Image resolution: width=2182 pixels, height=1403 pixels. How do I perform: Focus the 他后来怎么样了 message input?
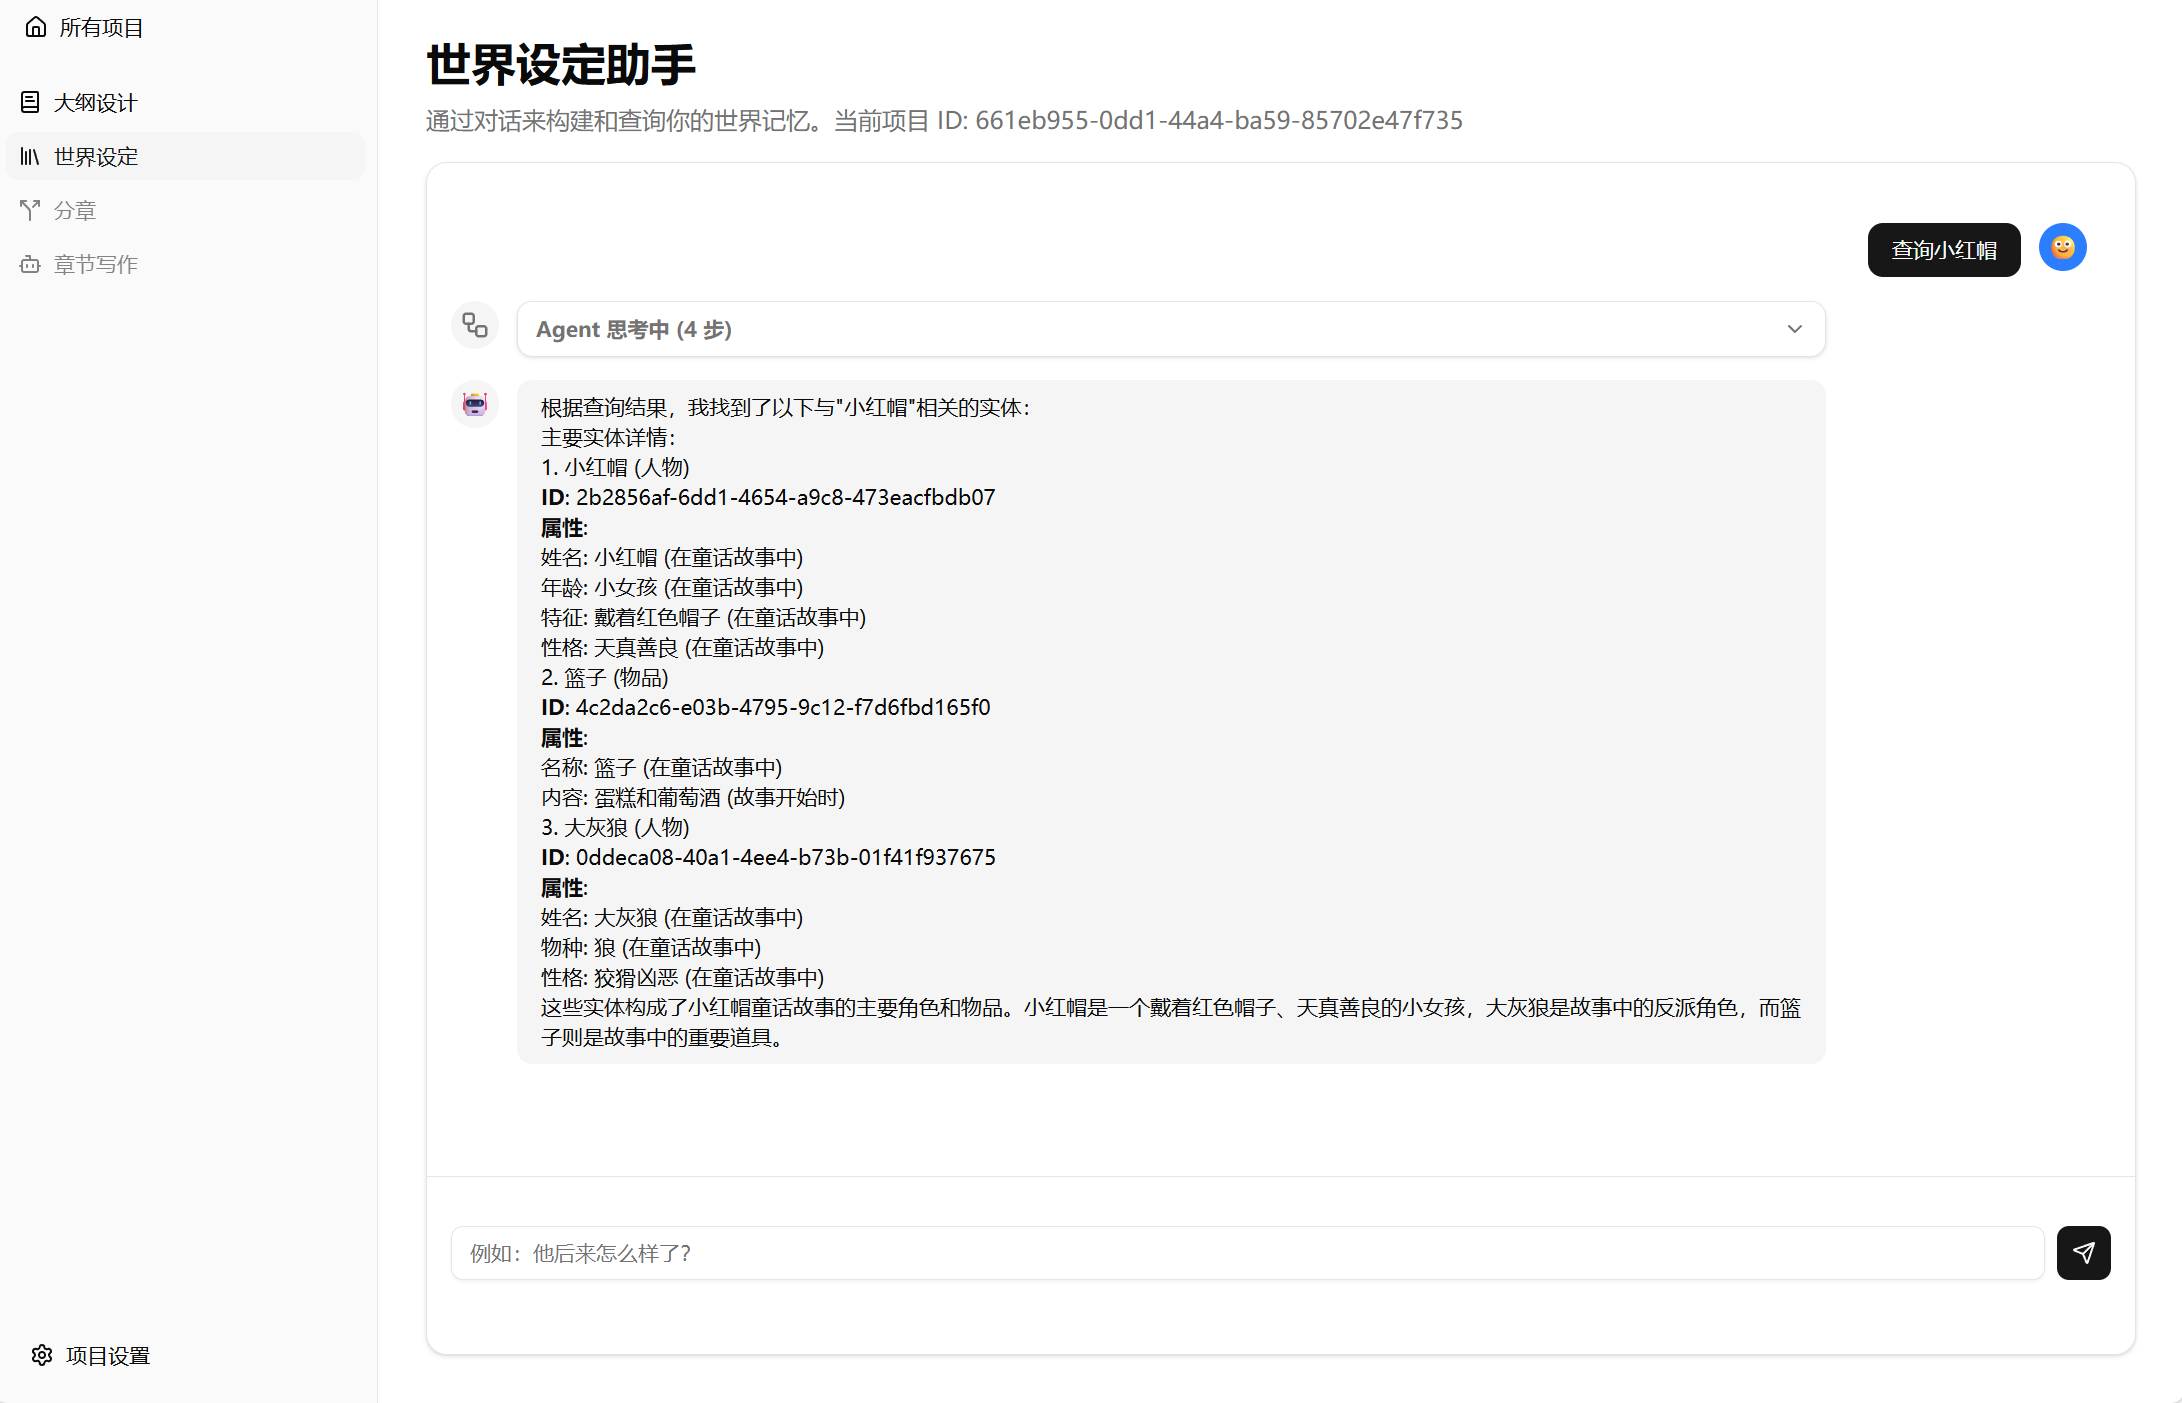pos(1246,1253)
